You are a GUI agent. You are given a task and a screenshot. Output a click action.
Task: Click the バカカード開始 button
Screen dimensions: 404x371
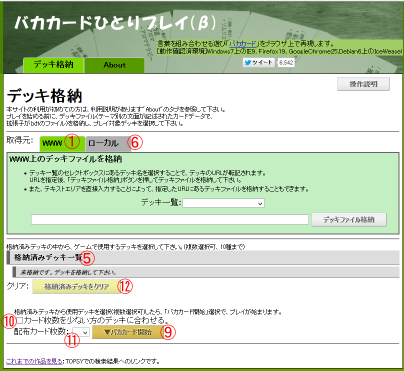click(x=127, y=332)
